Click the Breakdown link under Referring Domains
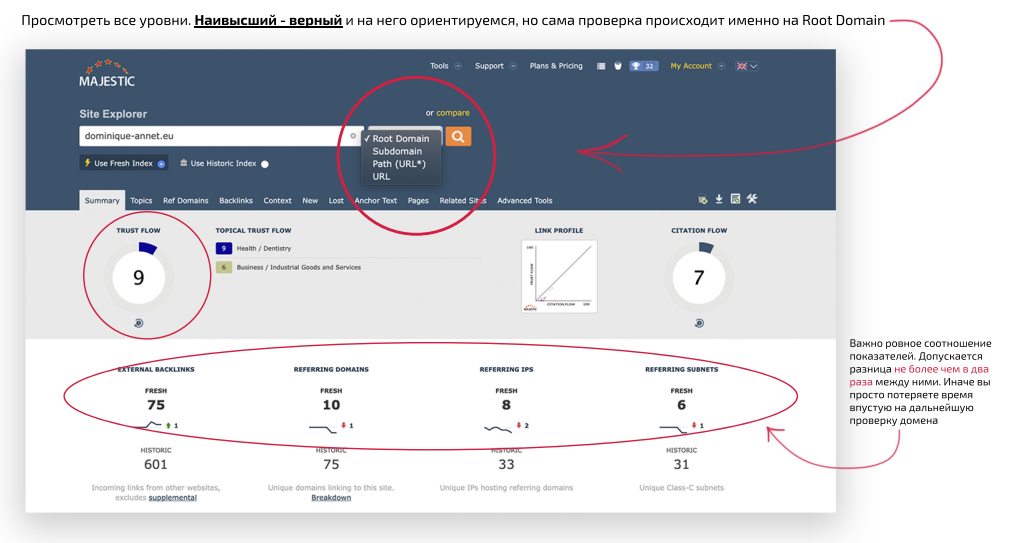The height and width of the screenshot is (543, 1021). [x=331, y=497]
